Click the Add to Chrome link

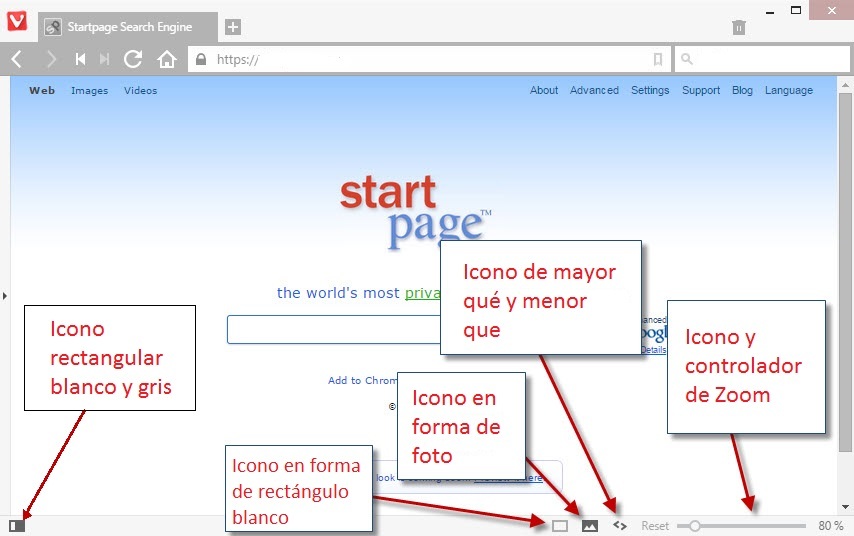(363, 380)
